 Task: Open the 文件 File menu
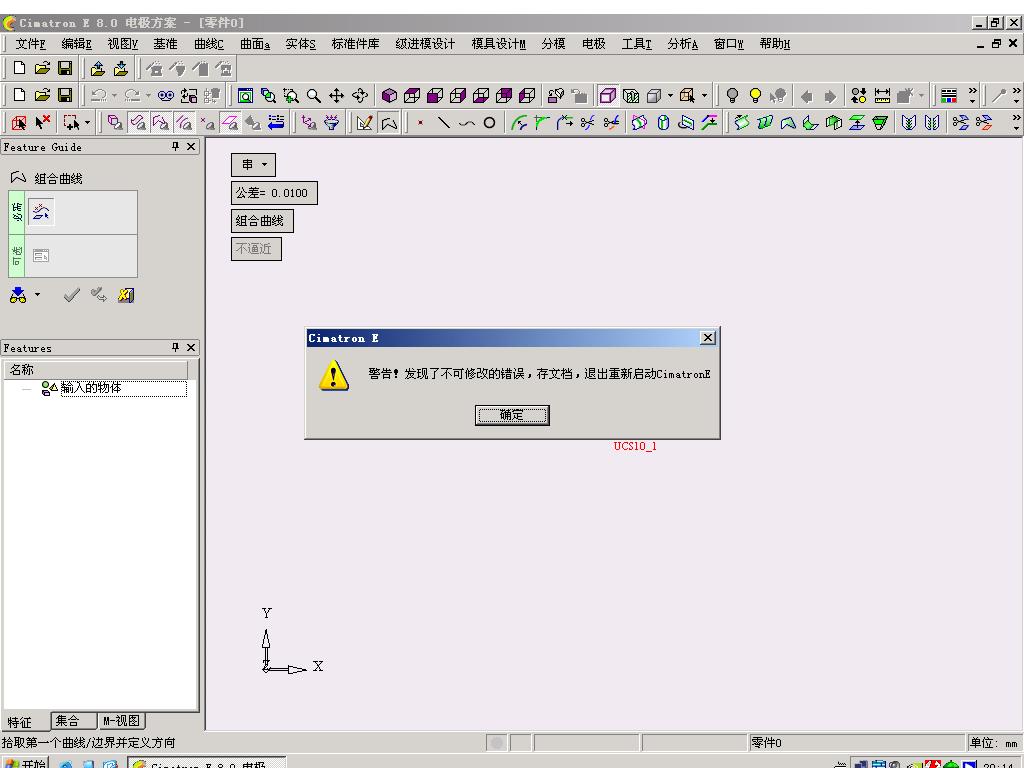[31, 44]
